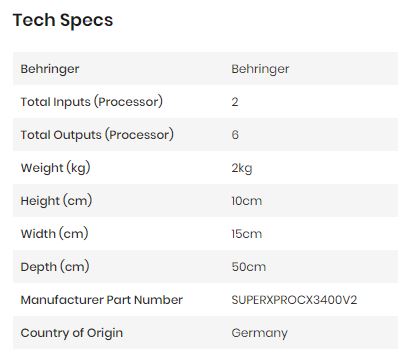411x361 pixels.
Task: Click the 2kg weight value
Action: pyautogui.click(x=242, y=168)
